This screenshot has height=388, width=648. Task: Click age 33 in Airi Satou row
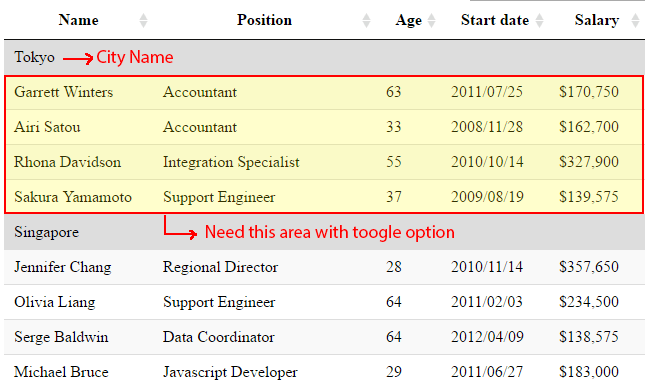pyautogui.click(x=394, y=127)
